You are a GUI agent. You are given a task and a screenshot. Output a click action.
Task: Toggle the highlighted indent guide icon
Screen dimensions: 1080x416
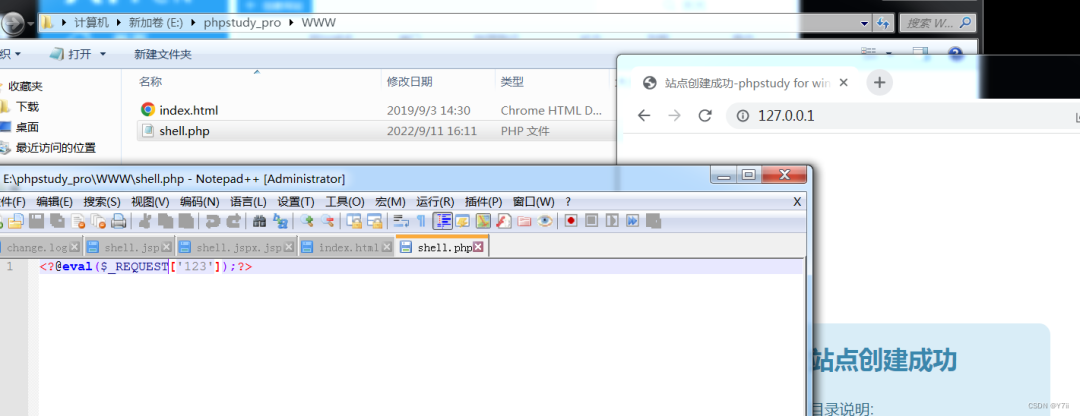(x=442, y=221)
